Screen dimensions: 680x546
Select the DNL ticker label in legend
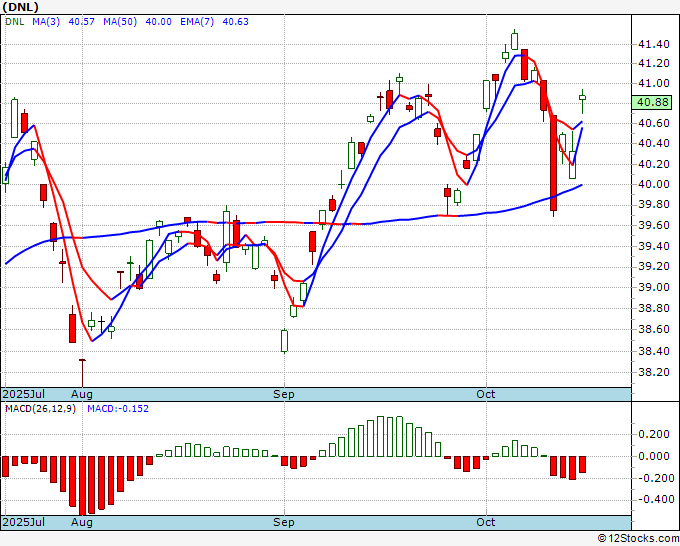tap(15, 22)
